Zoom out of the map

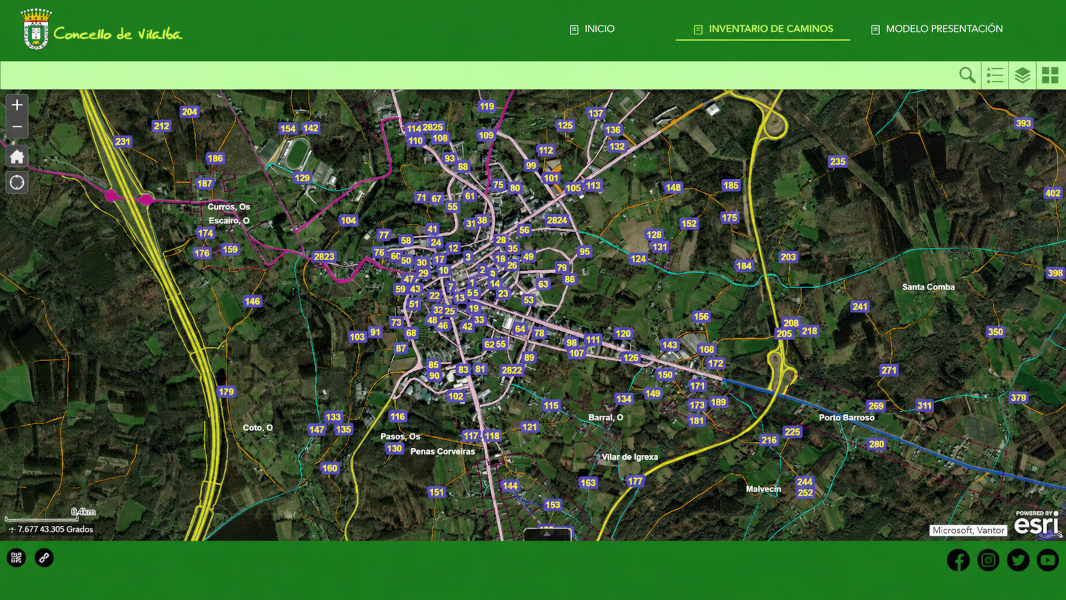pos(17,127)
